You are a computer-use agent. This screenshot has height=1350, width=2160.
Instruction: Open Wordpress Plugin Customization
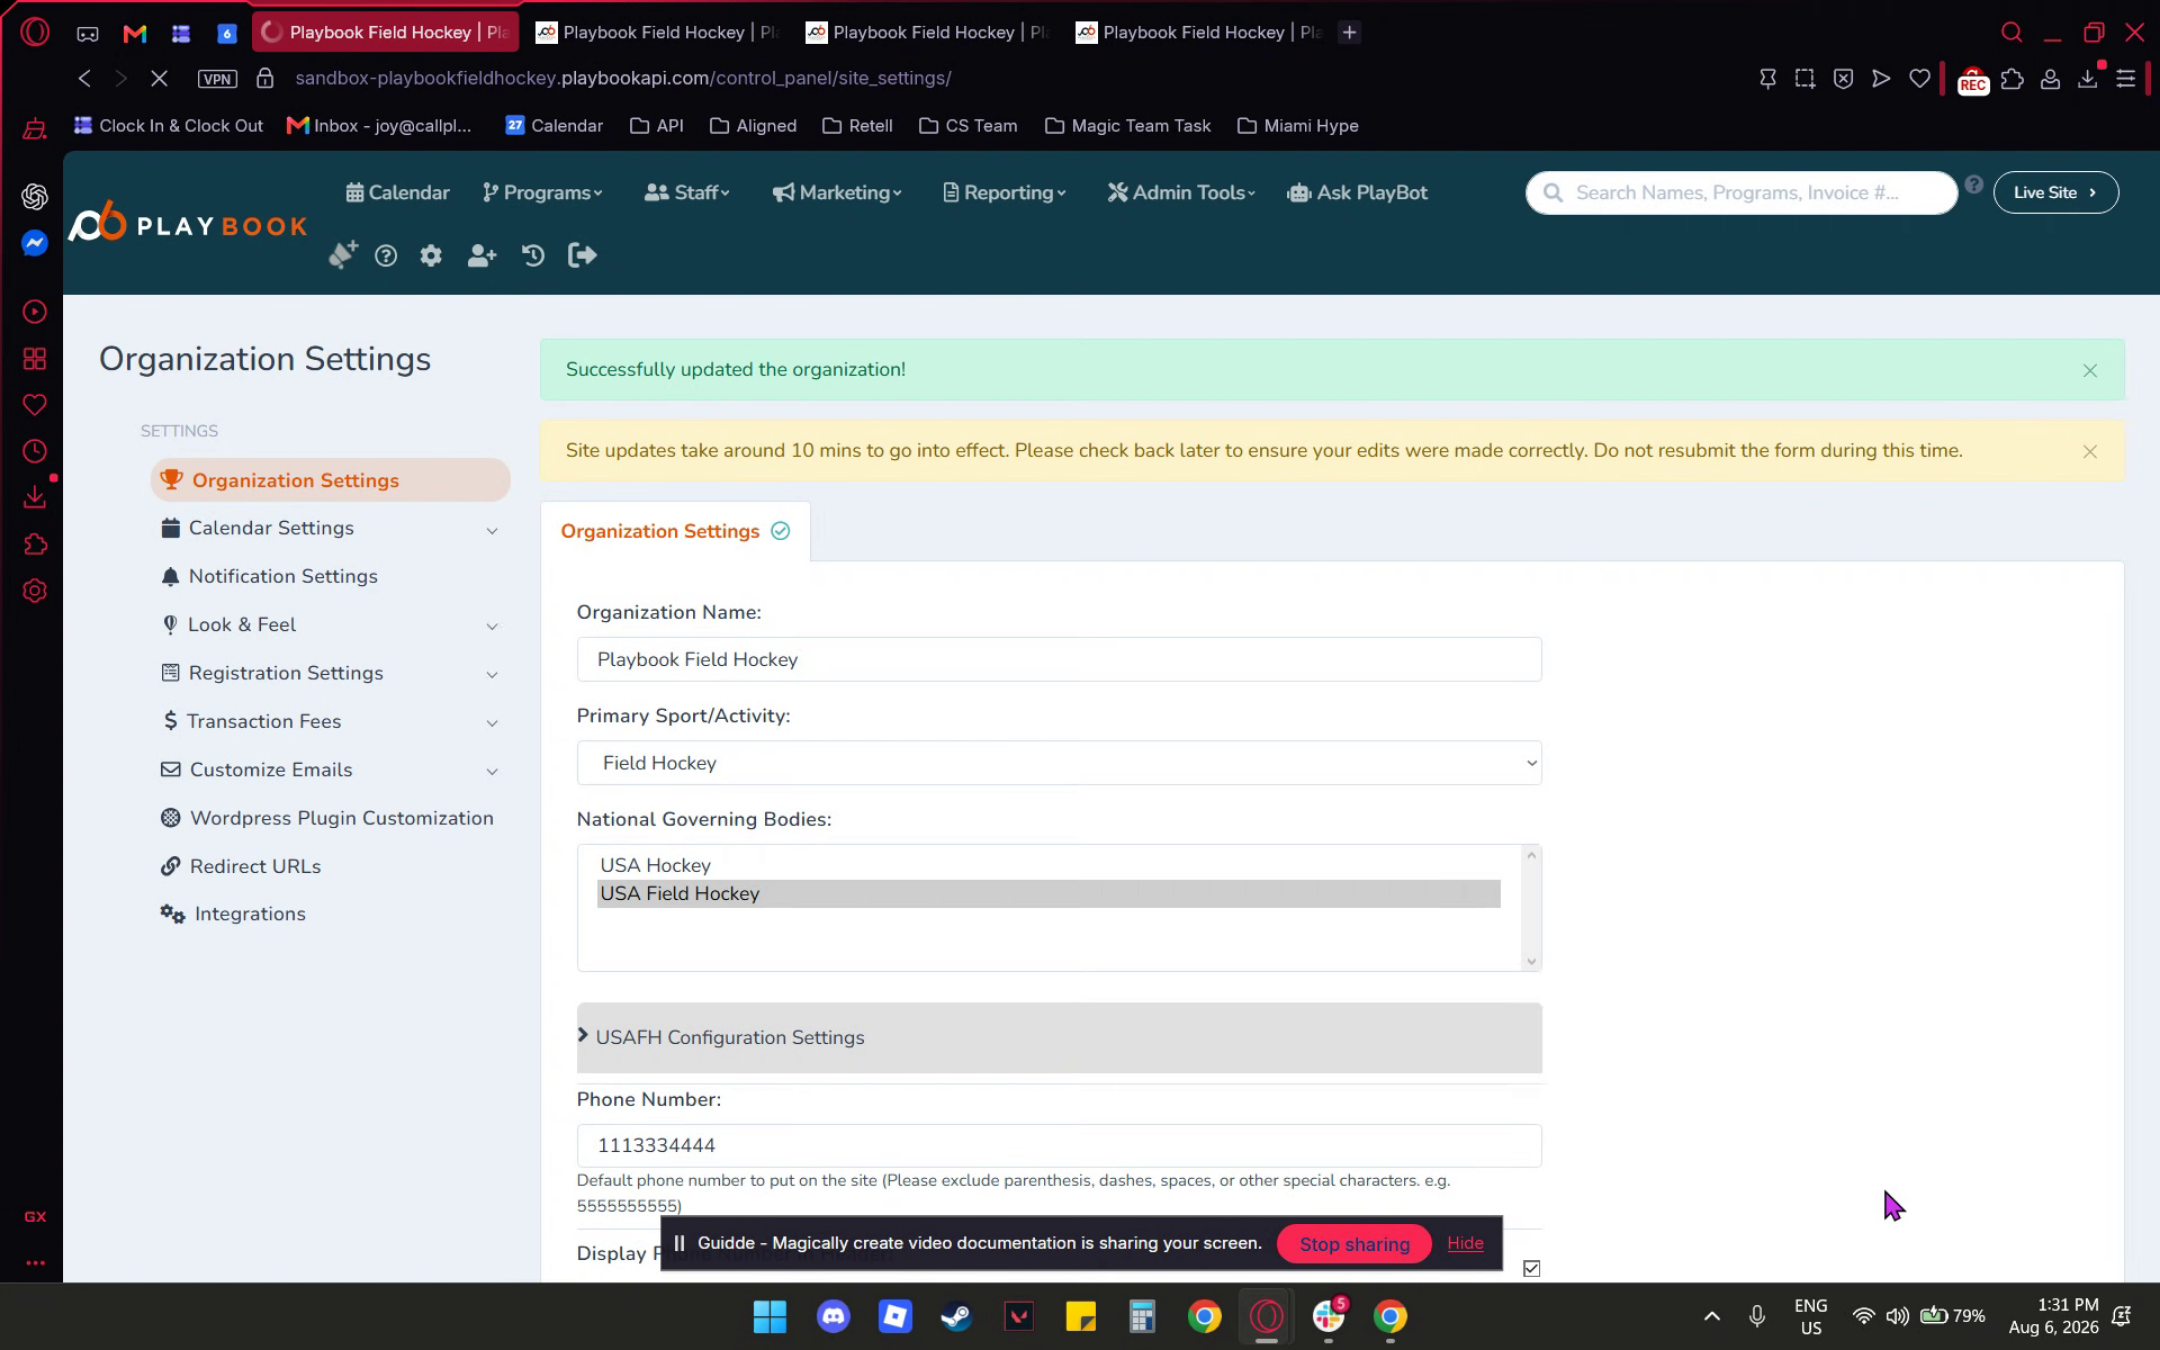[330, 818]
